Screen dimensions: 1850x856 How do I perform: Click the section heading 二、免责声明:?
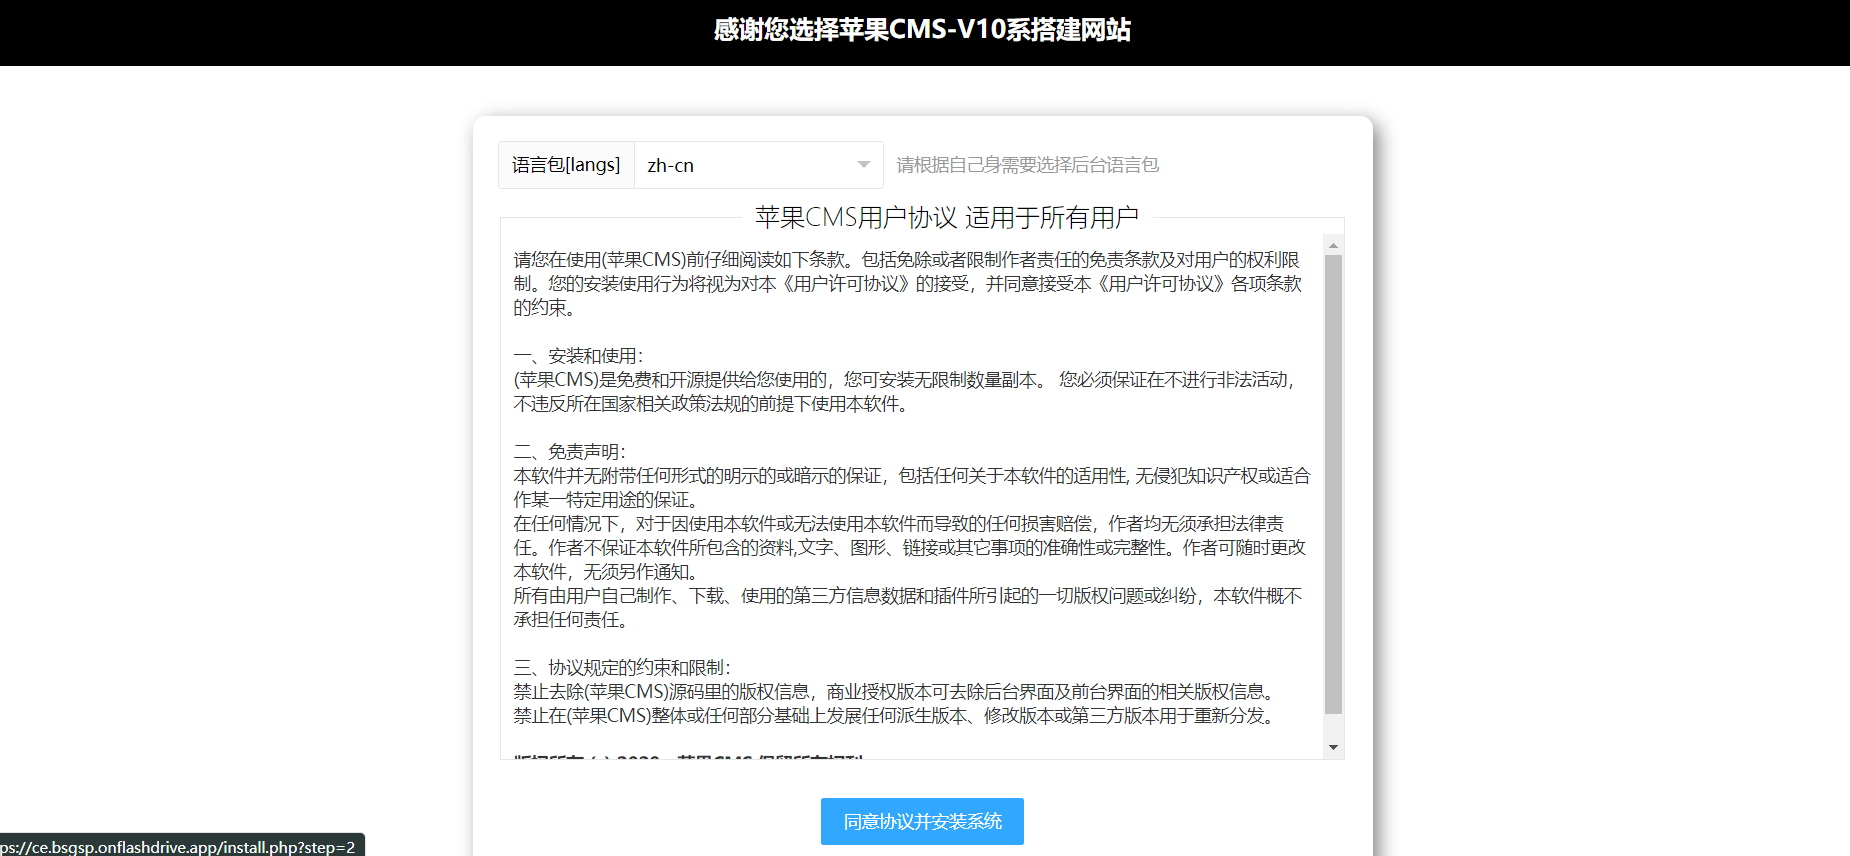click(569, 452)
